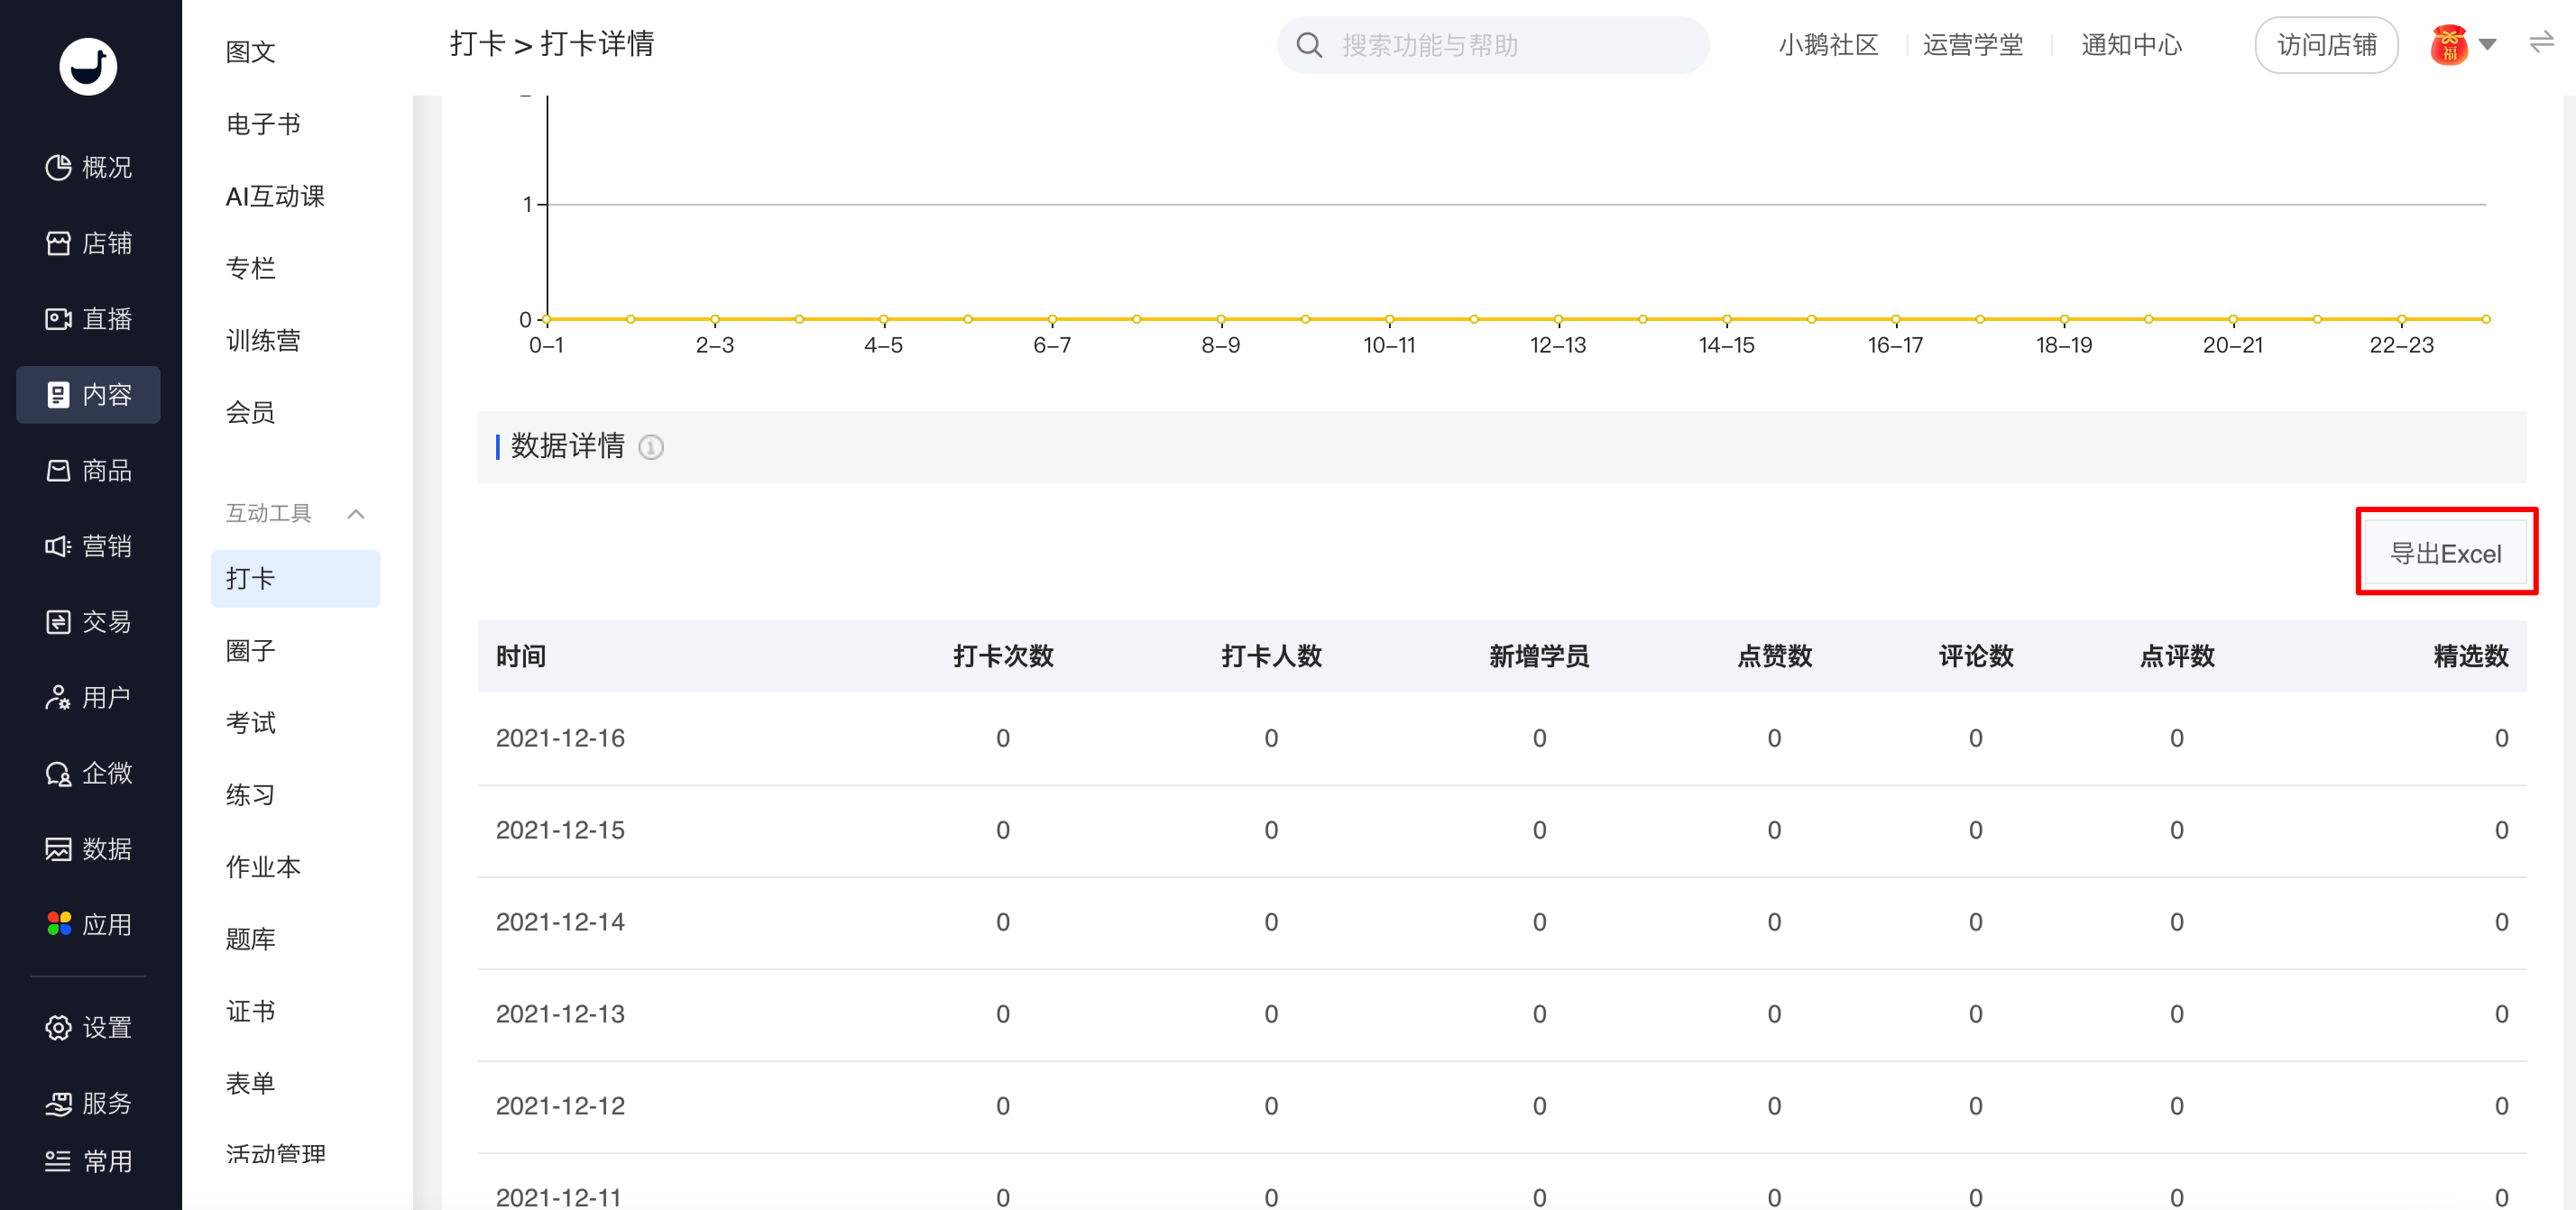The height and width of the screenshot is (1210, 2576).
Task: Select 圈子 in the submenu
Action: pos(250,651)
